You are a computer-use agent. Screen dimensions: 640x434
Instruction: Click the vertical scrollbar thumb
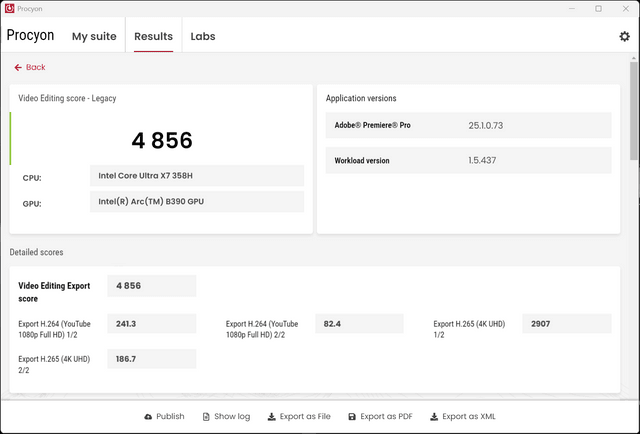tap(633, 111)
